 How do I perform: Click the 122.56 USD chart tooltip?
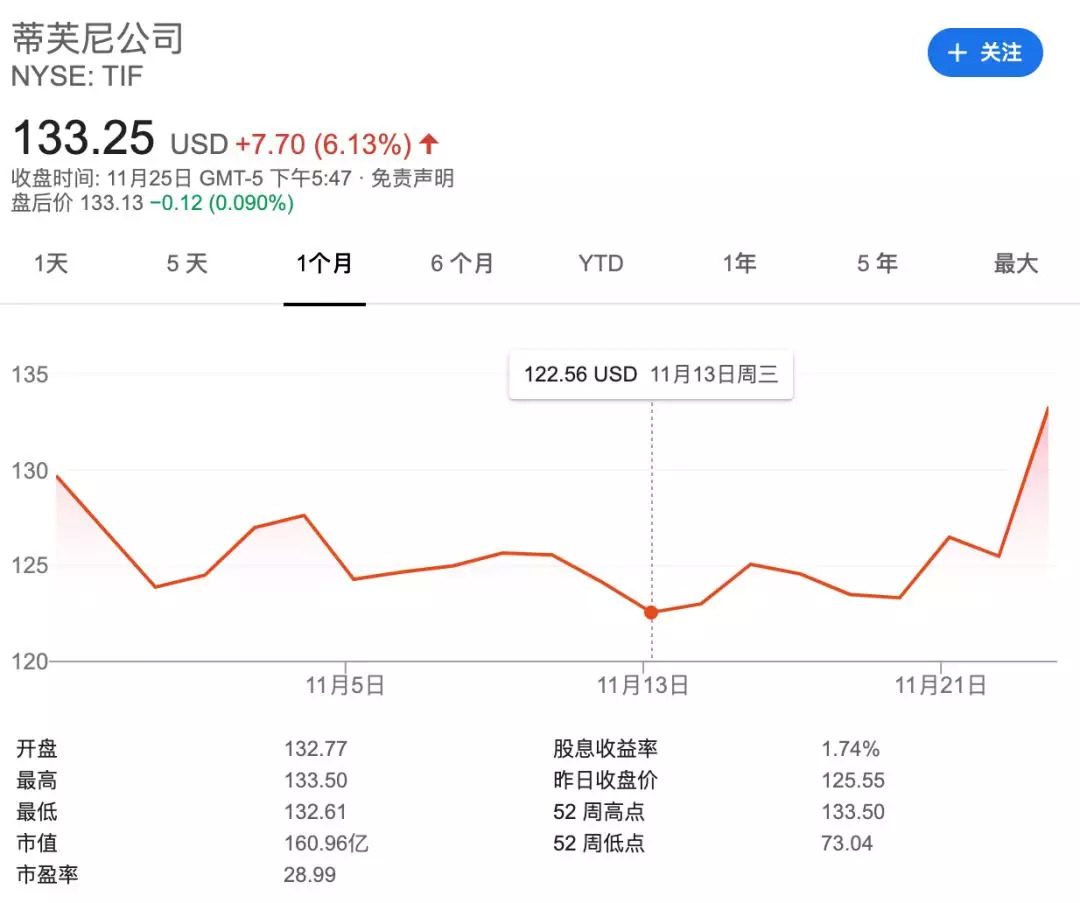click(650, 375)
